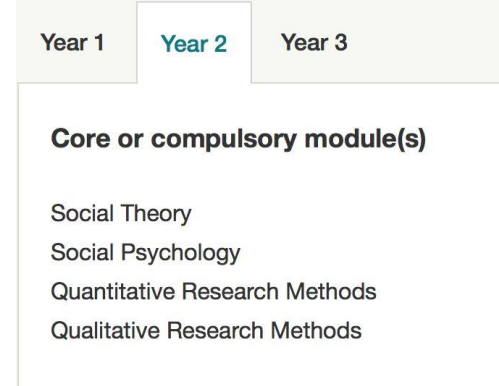Click the word 'Quantitative' in the list
The height and width of the screenshot is (386, 499).
pyautogui.click(x=113, y=291)
